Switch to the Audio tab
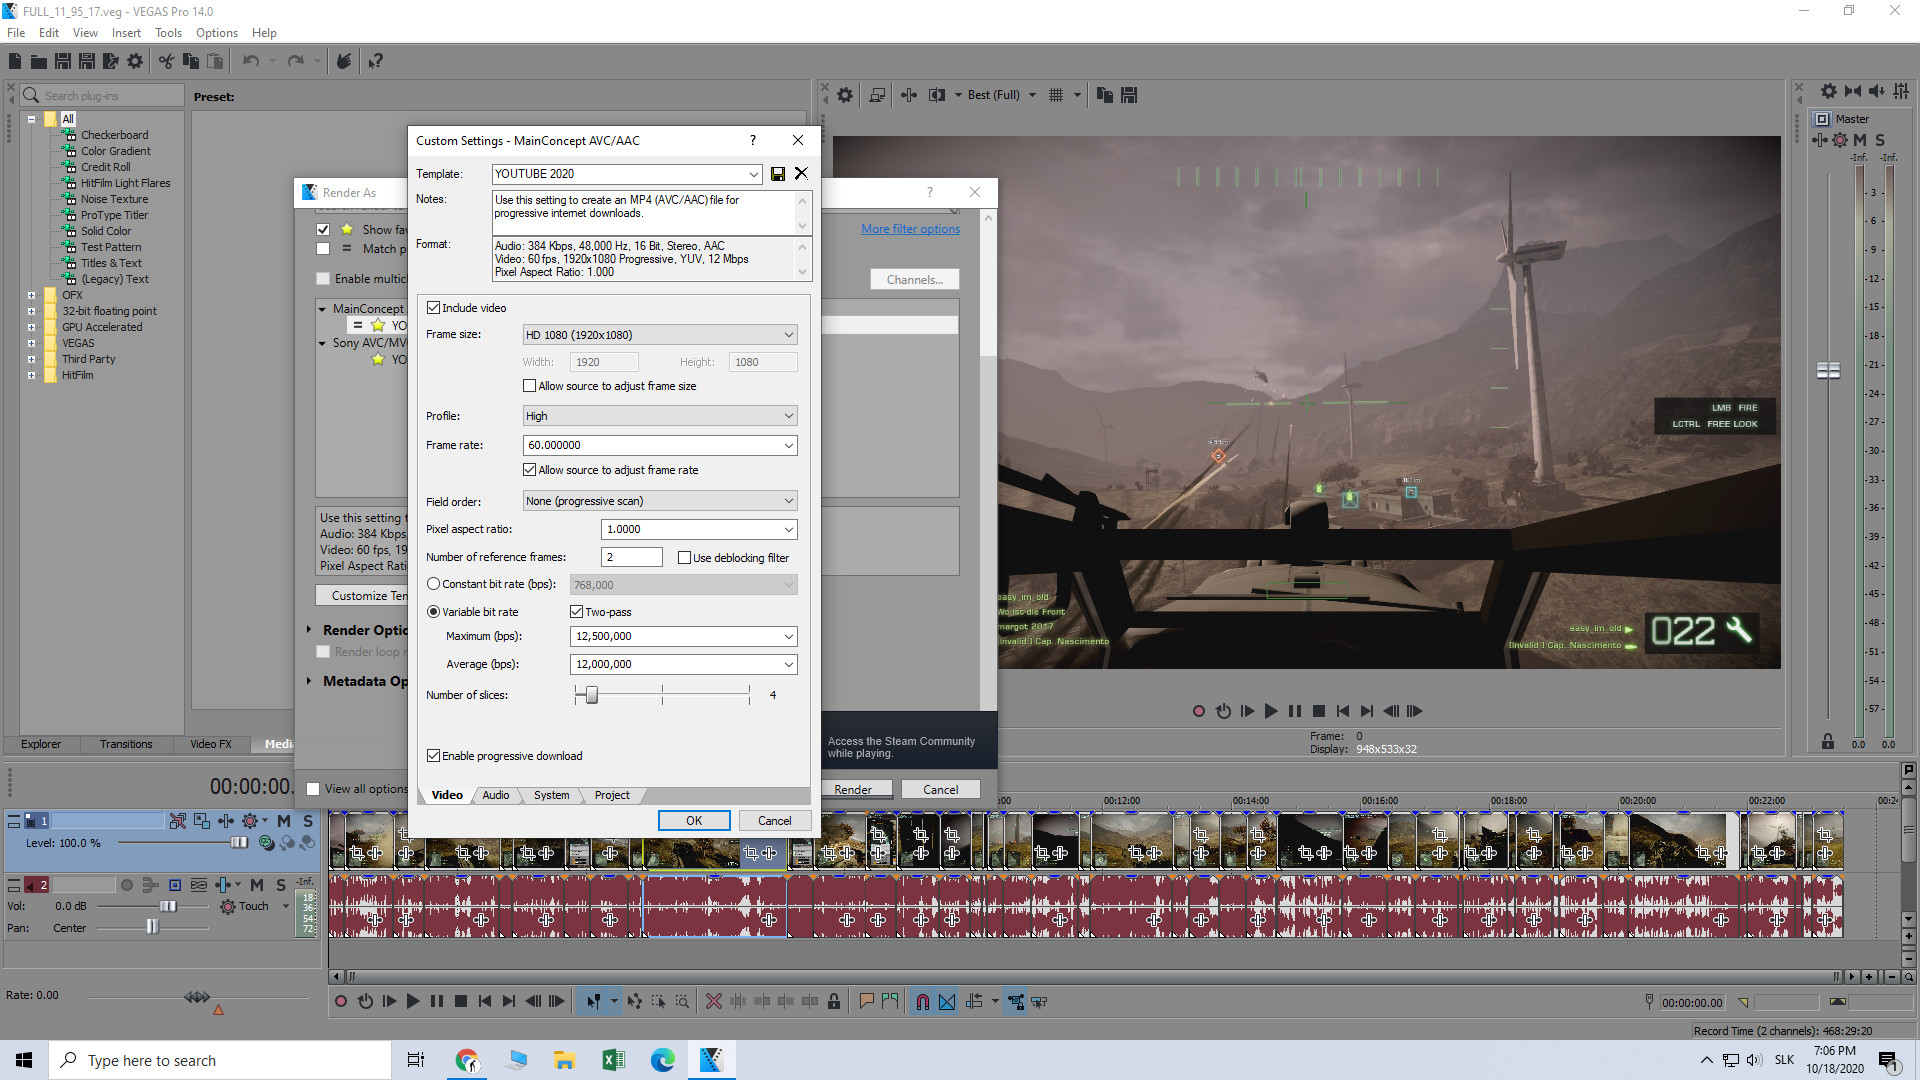This screenshot has width=1920, height=1080. coord(496,795)
